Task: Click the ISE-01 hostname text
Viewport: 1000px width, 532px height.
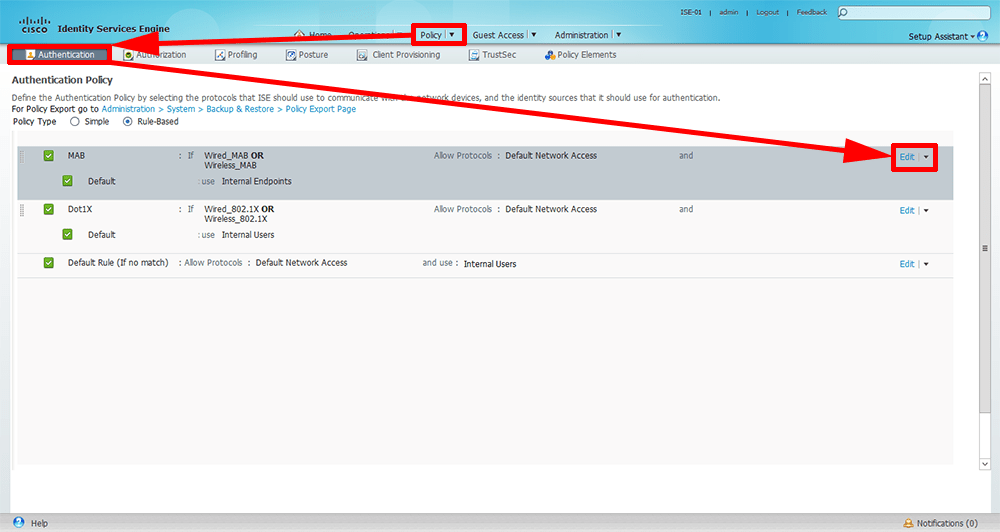Action: [x=691, y=12]
